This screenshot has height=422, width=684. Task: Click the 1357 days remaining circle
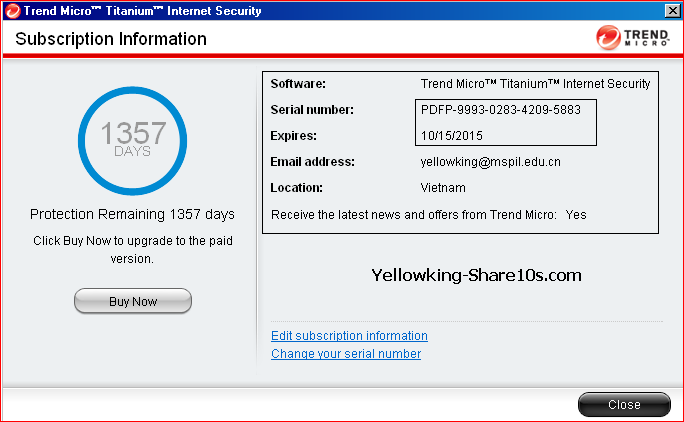pyautogui.click(x=133, y=141)
